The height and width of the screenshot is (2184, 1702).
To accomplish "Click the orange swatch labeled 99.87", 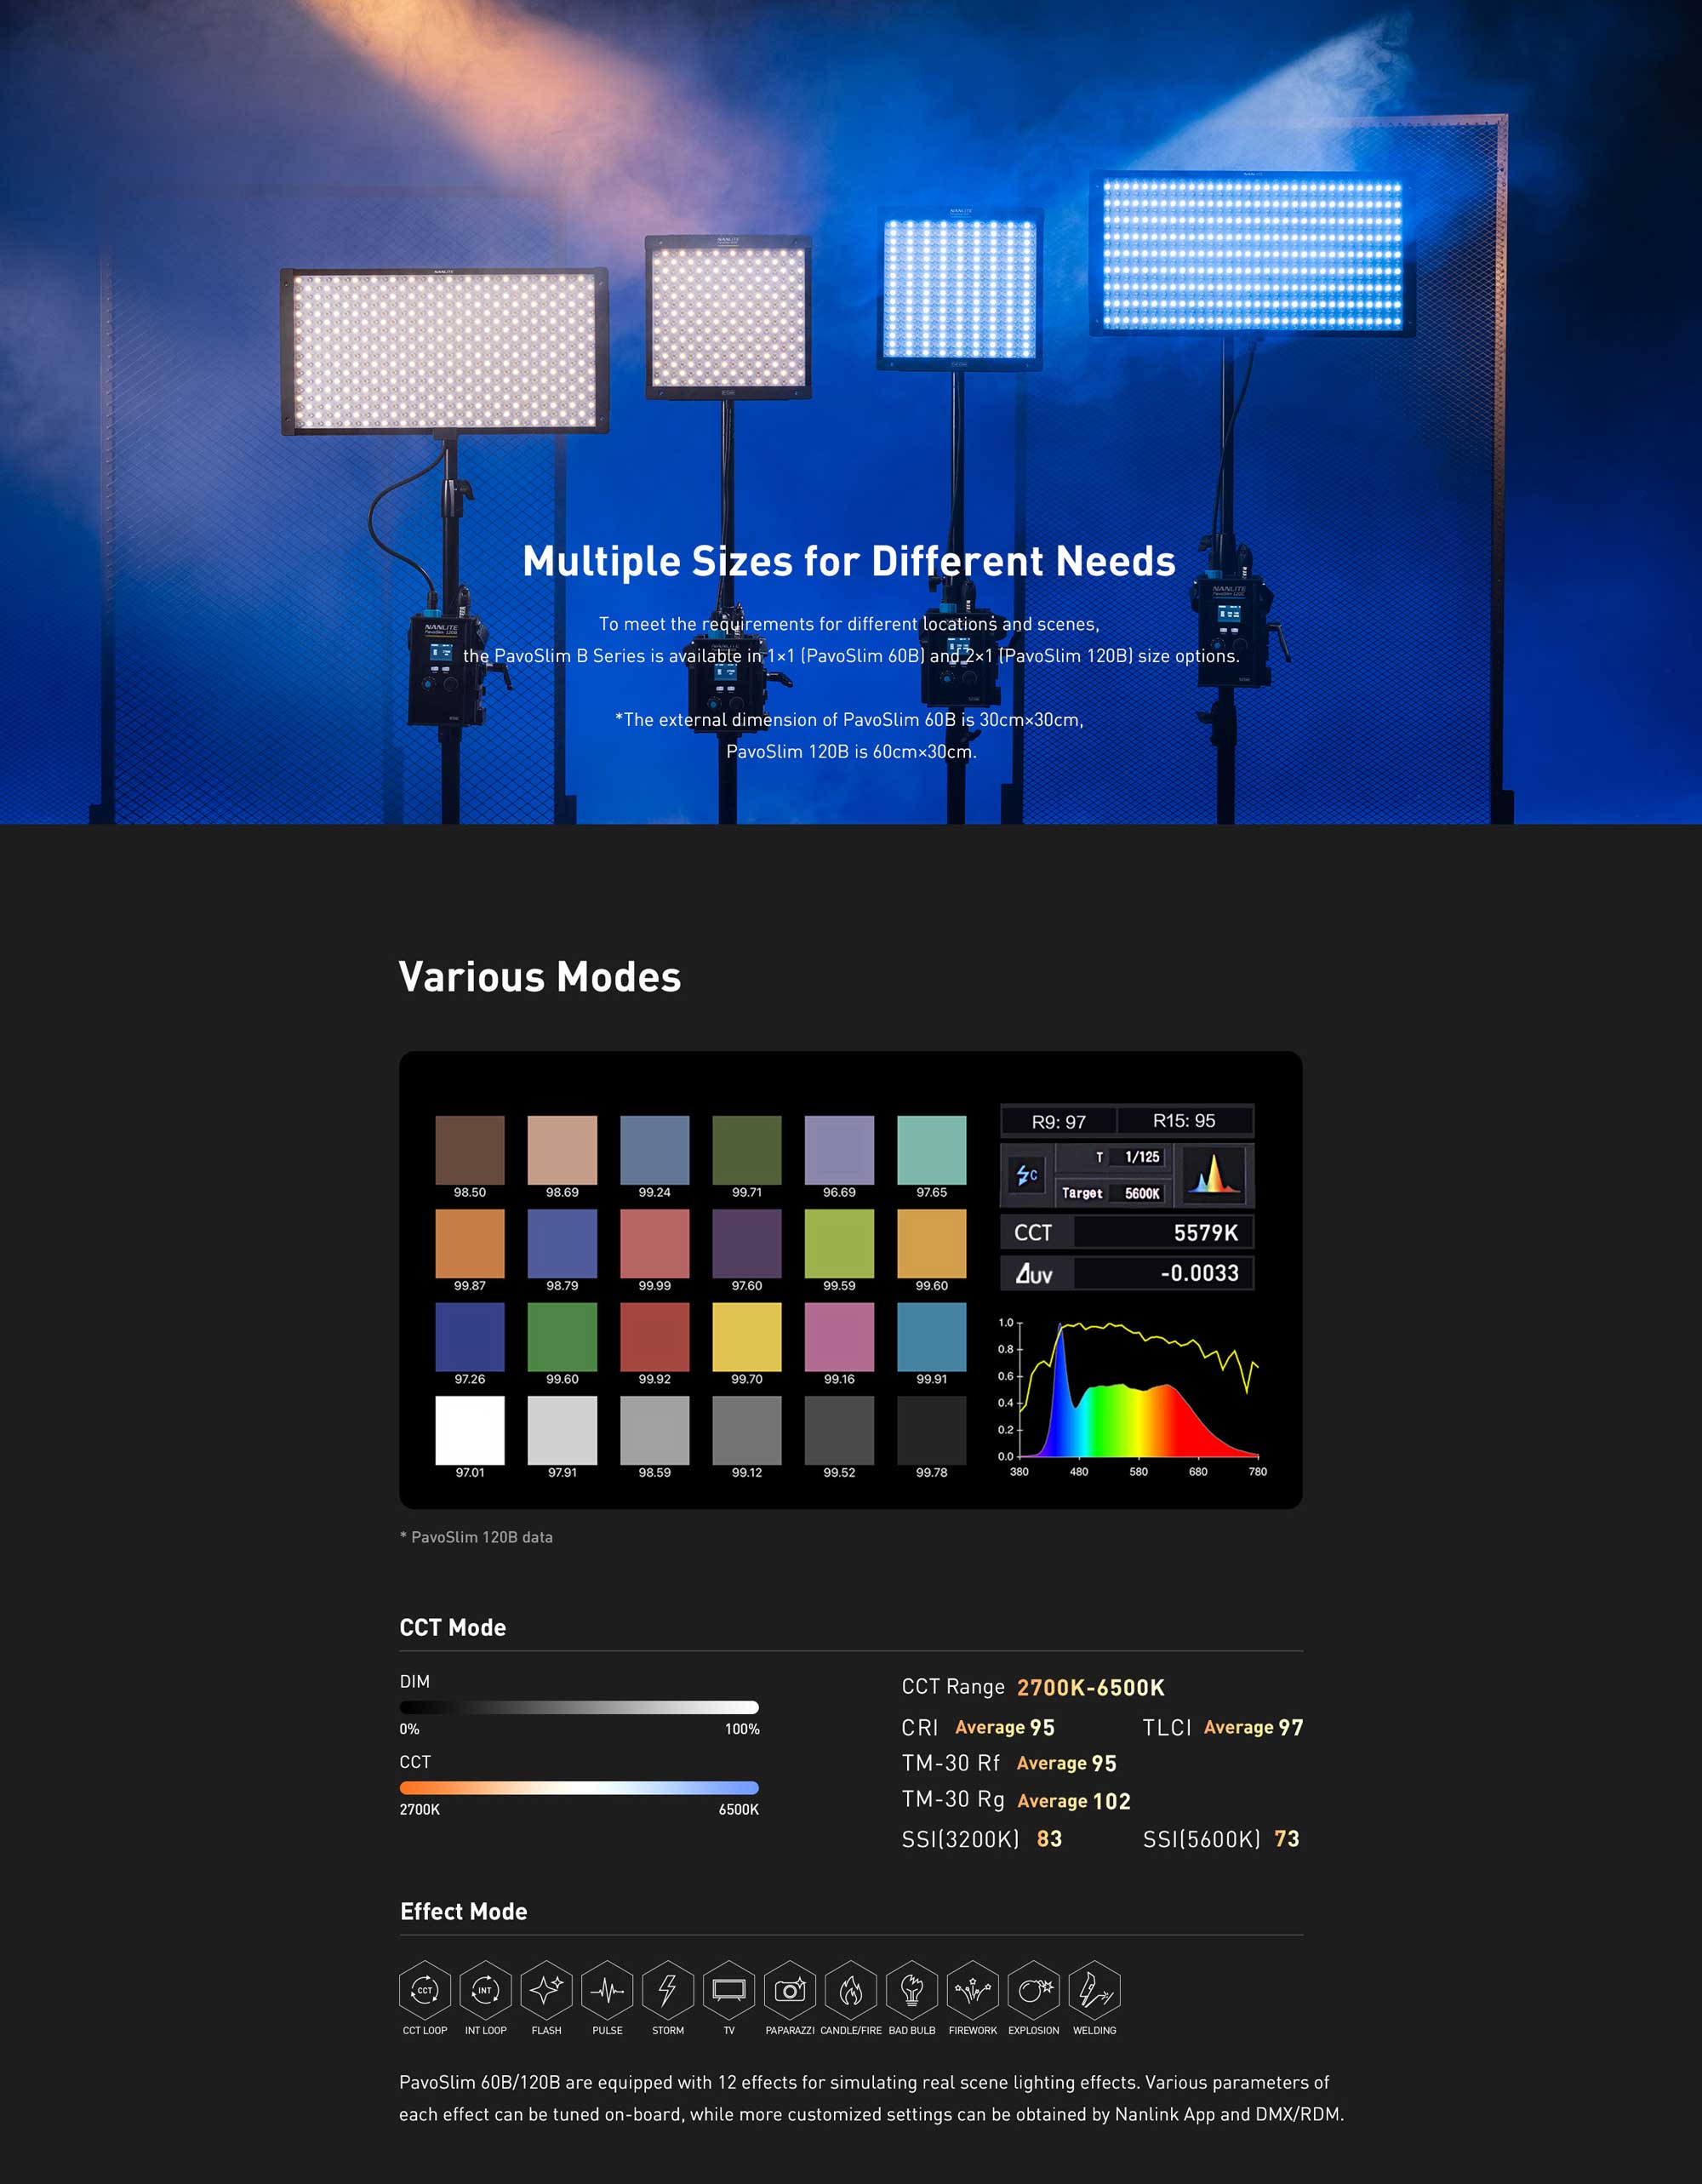I will click(x=470, y=1243).
